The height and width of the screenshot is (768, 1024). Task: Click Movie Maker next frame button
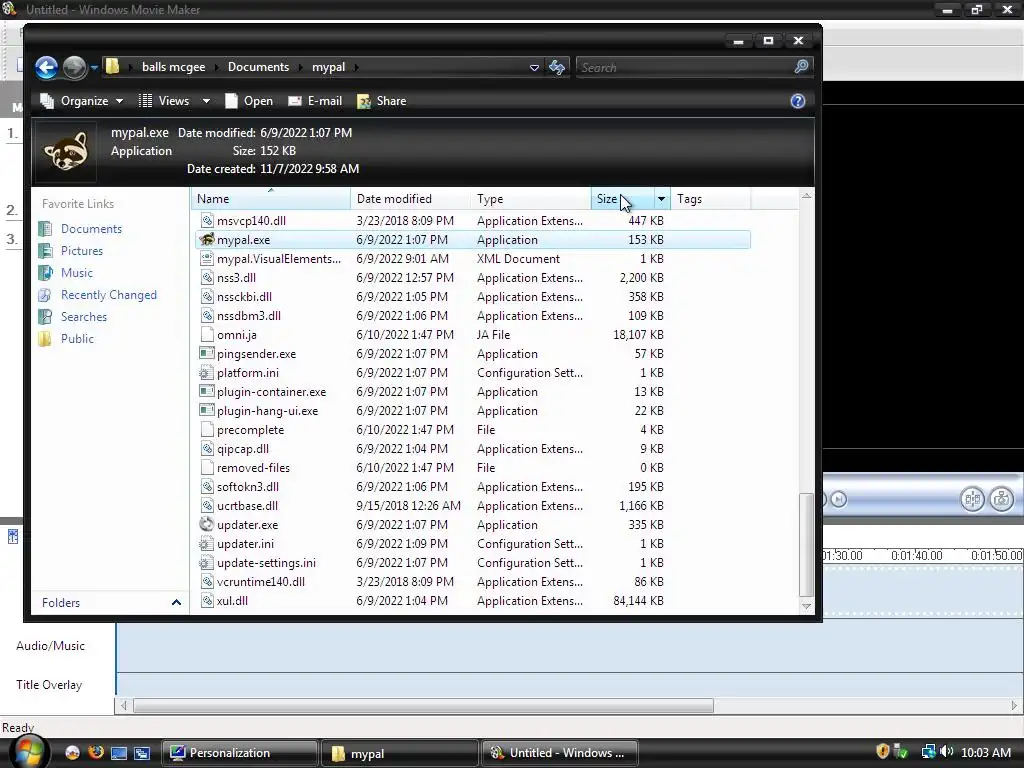(839, 500)
